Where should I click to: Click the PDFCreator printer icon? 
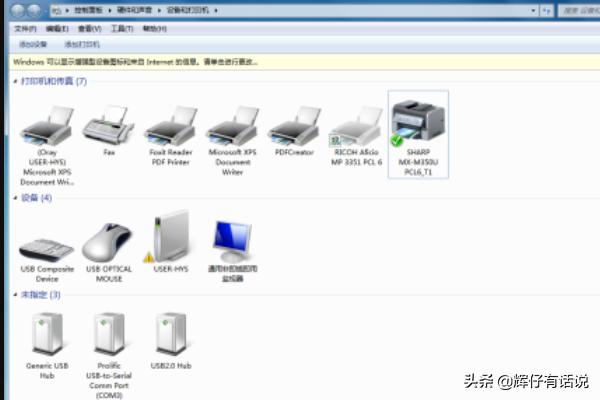(x=294, y=128)
